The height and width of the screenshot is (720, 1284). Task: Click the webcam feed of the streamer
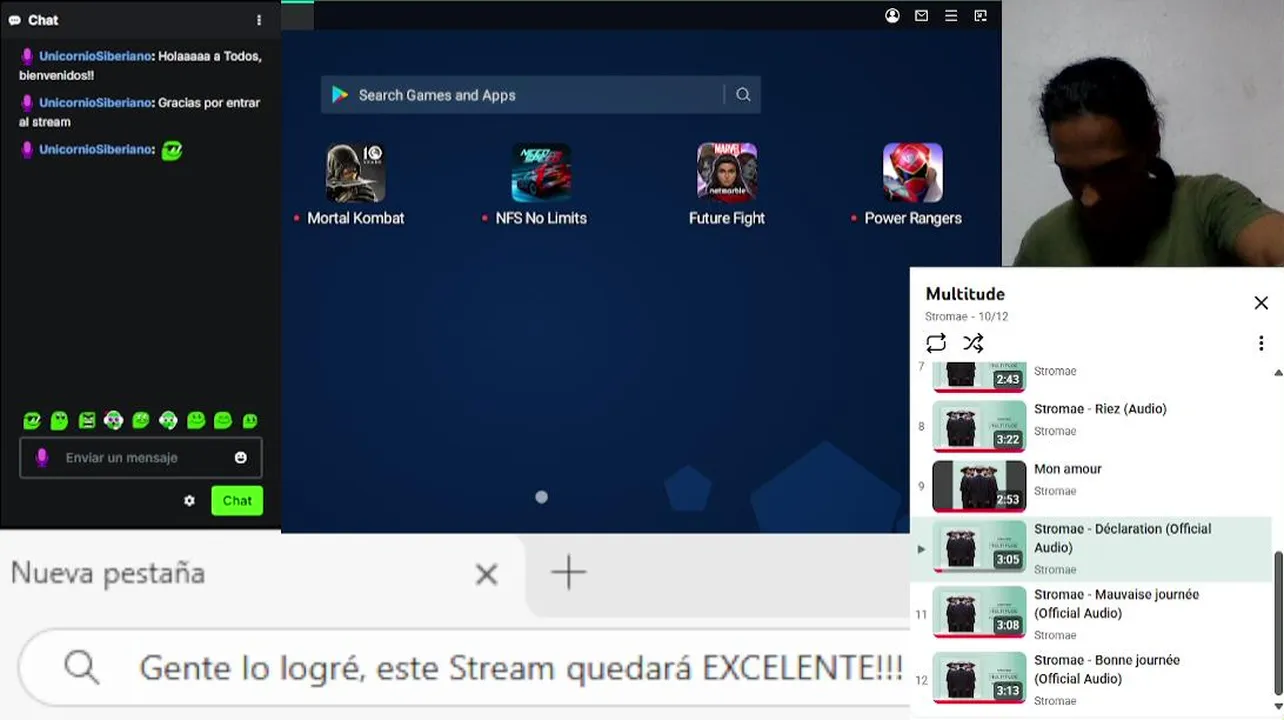[1143, 133]
